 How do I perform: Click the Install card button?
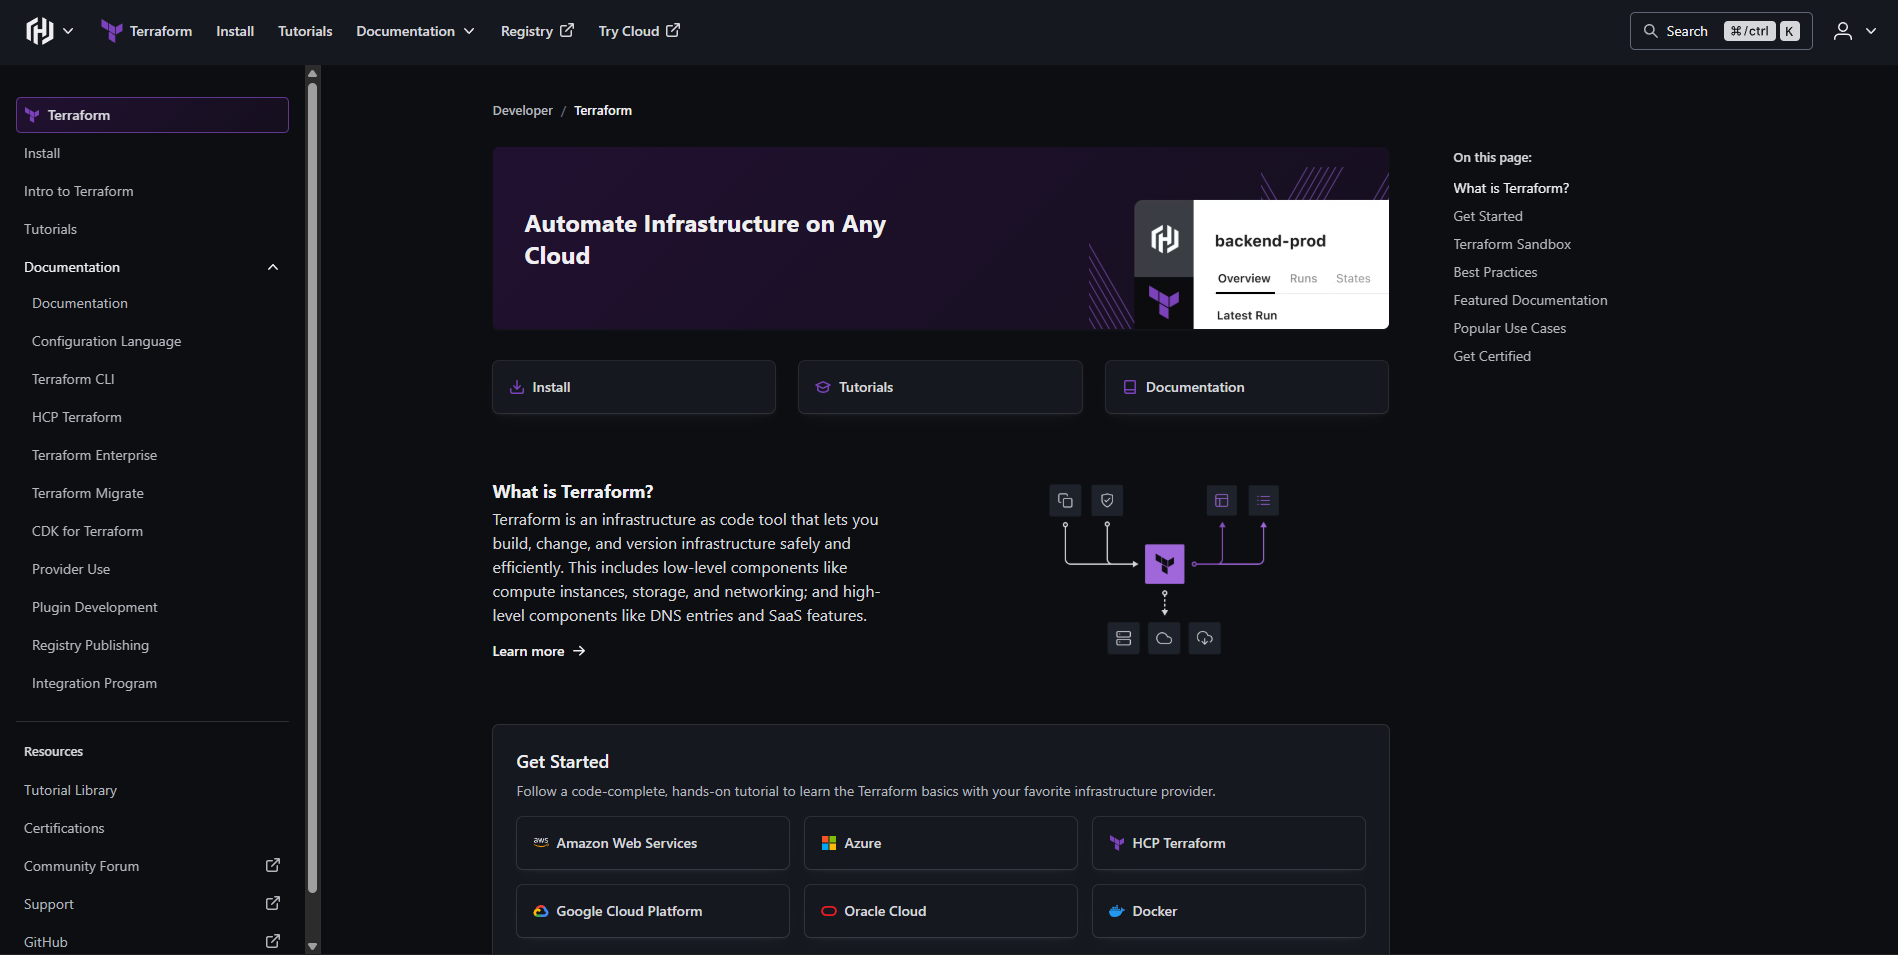coord(634,387)
